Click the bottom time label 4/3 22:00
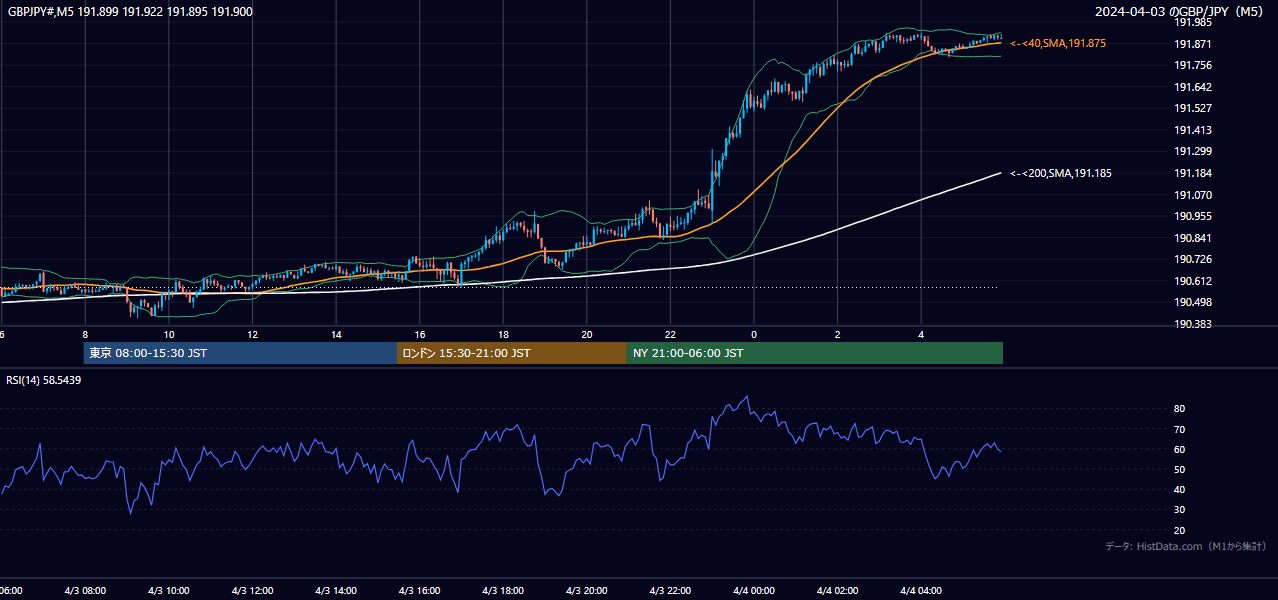The height and width of the screenshot is (600, 1278). click(x=670, y=591)
